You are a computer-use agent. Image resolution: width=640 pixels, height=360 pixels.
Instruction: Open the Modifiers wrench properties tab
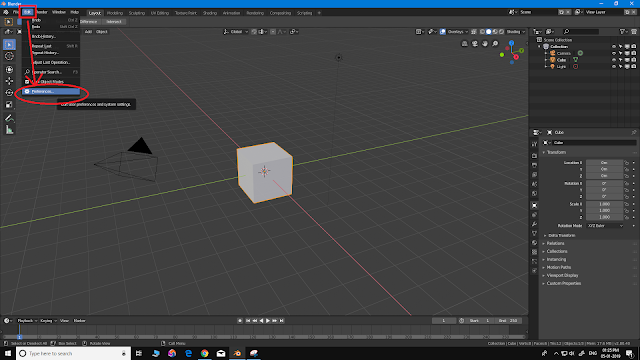(534, 224)
